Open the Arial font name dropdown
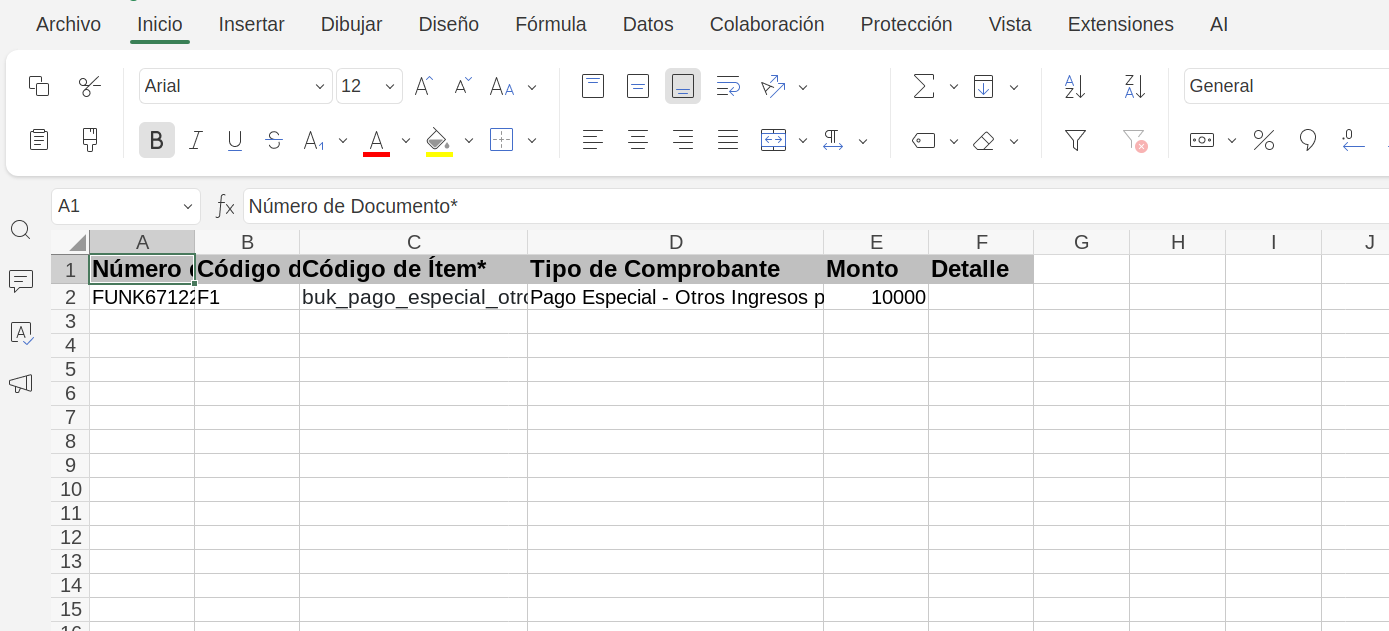The height and width of the screenshot is (631, 1389). click(x=235, y=87)
